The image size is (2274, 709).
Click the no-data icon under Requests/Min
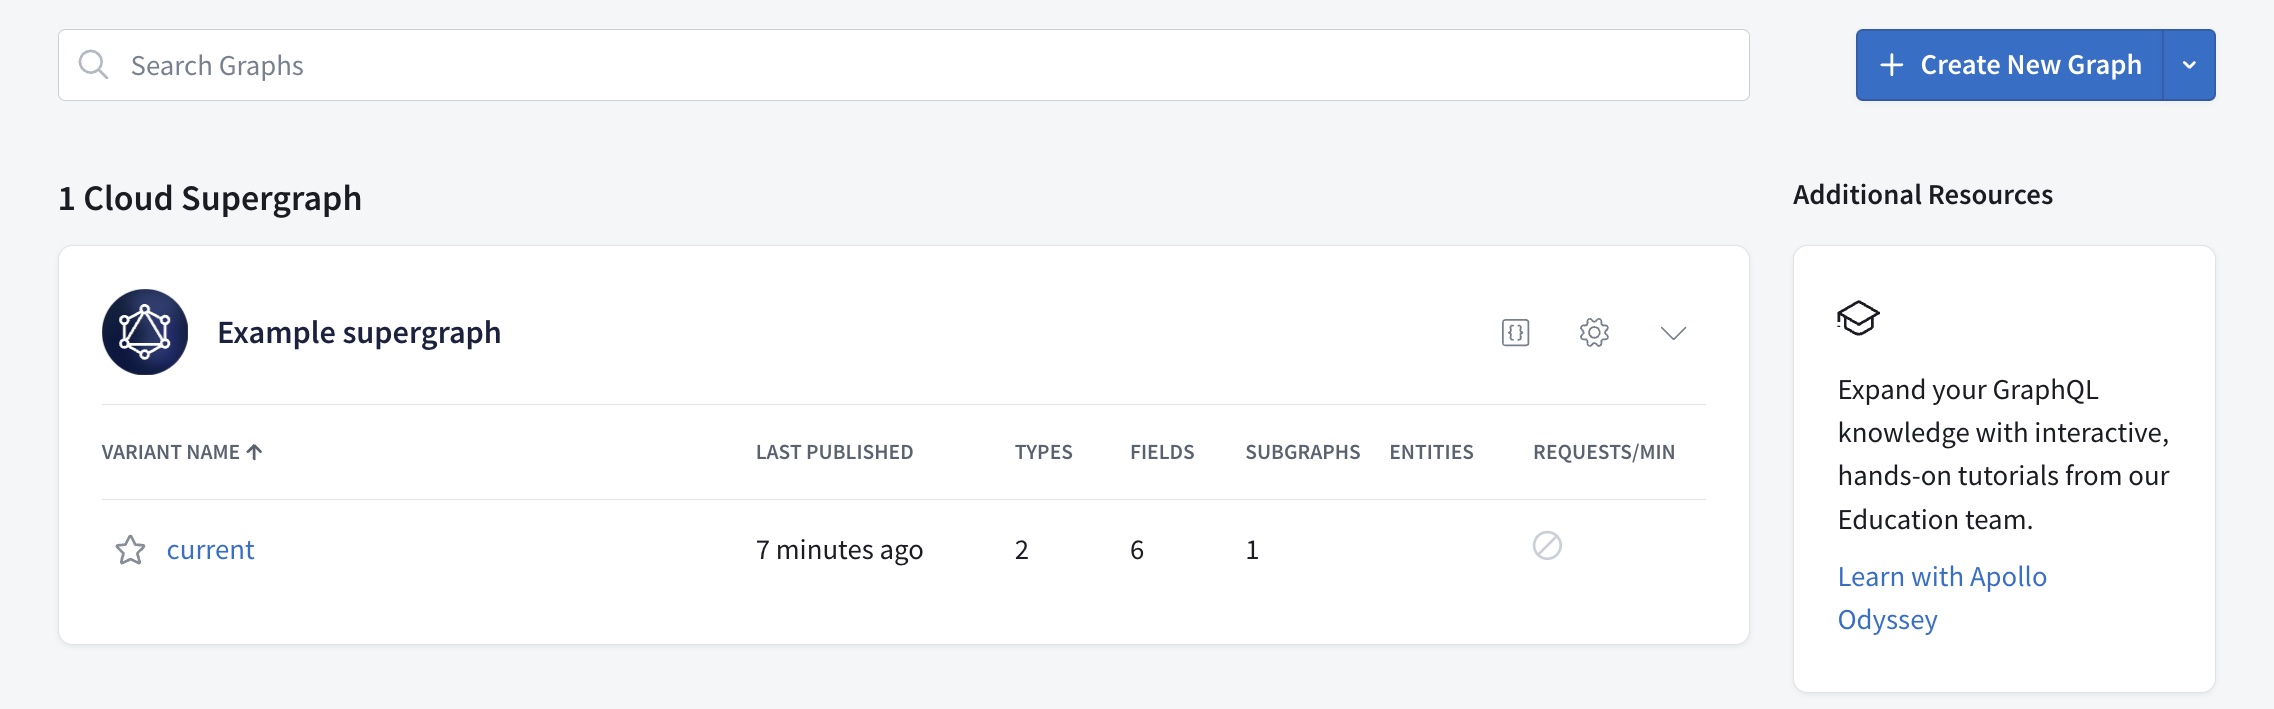(x=1547, y=545)
